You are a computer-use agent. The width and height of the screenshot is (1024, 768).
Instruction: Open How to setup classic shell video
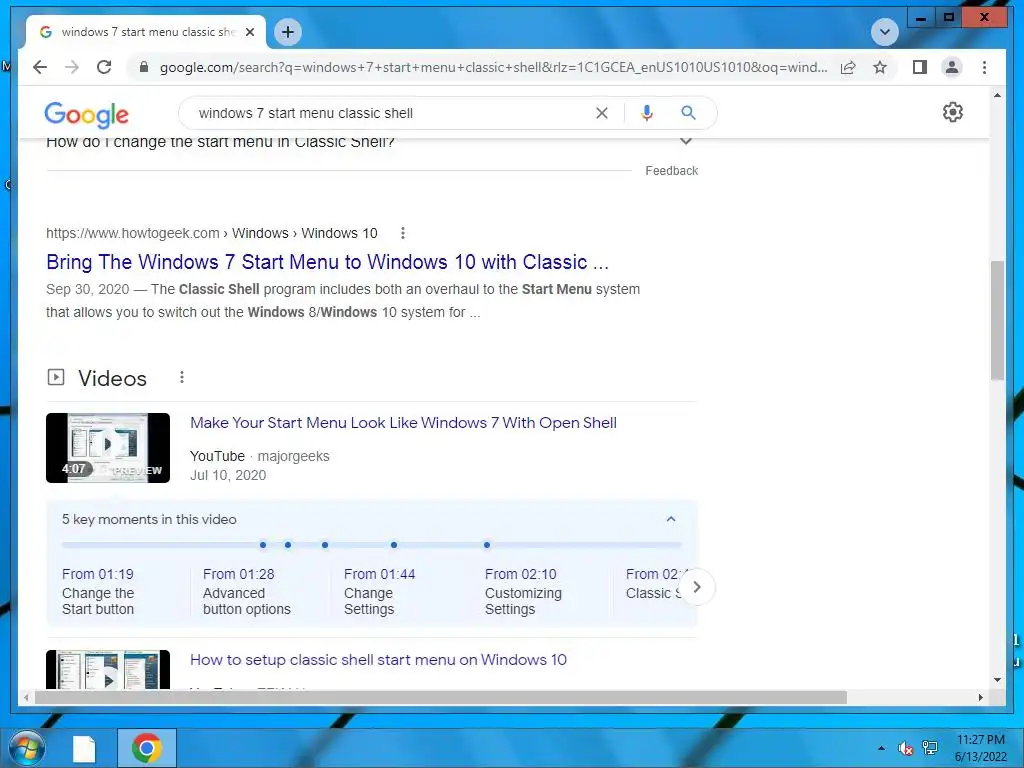(378, 660)
